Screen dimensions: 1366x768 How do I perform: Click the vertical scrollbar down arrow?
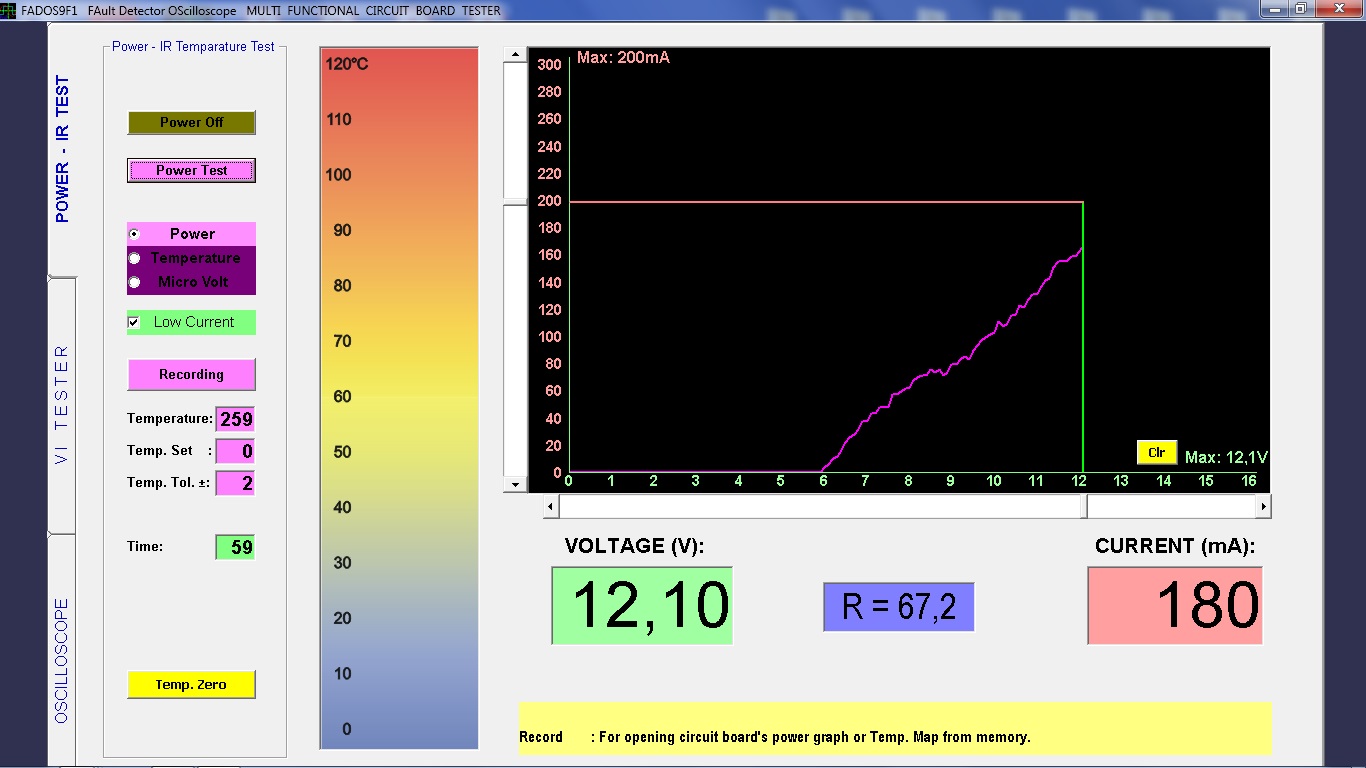515,484
